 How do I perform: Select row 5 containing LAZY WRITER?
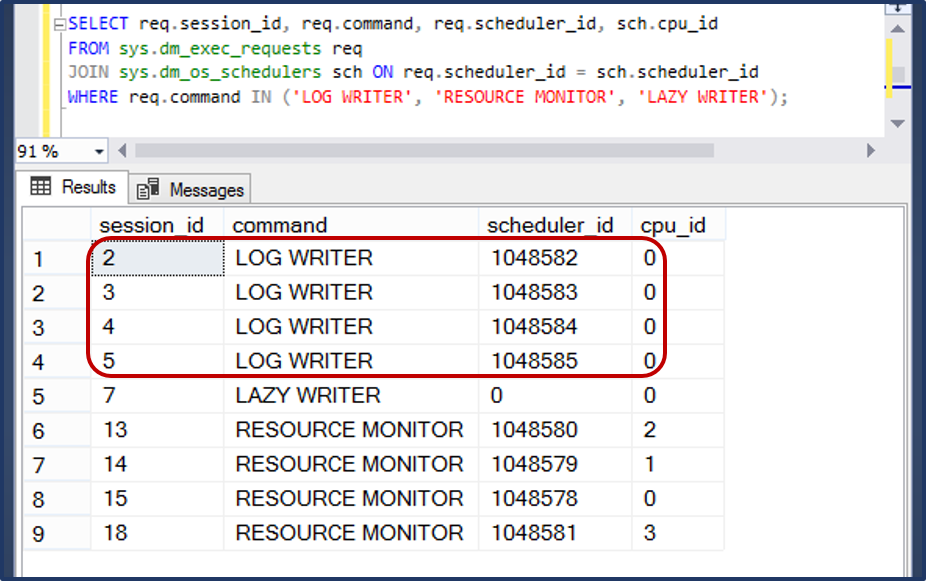pyautogui.click(x=37, y=395)
